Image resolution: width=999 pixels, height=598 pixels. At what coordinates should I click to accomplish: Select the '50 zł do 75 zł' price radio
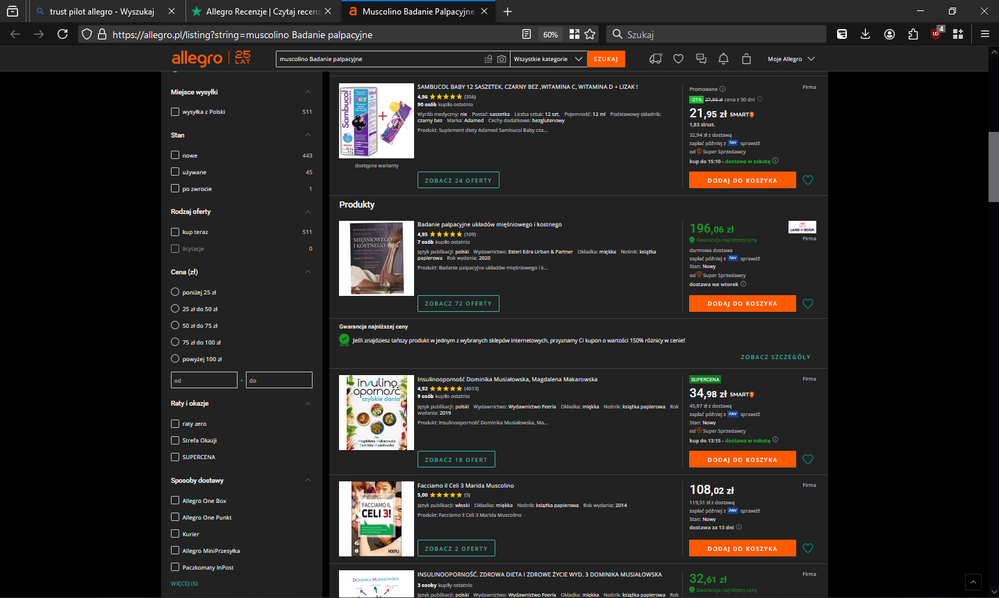pos(175,325)
